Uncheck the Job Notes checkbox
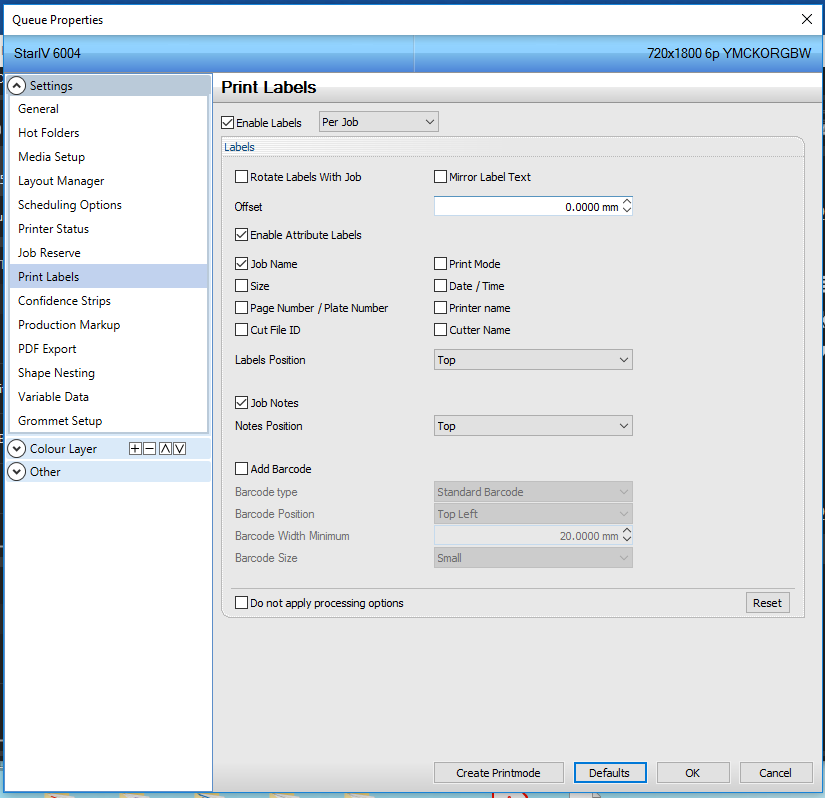Image resolution: width=825 pixels, height=798 pixels. click(x=242, y=403)
